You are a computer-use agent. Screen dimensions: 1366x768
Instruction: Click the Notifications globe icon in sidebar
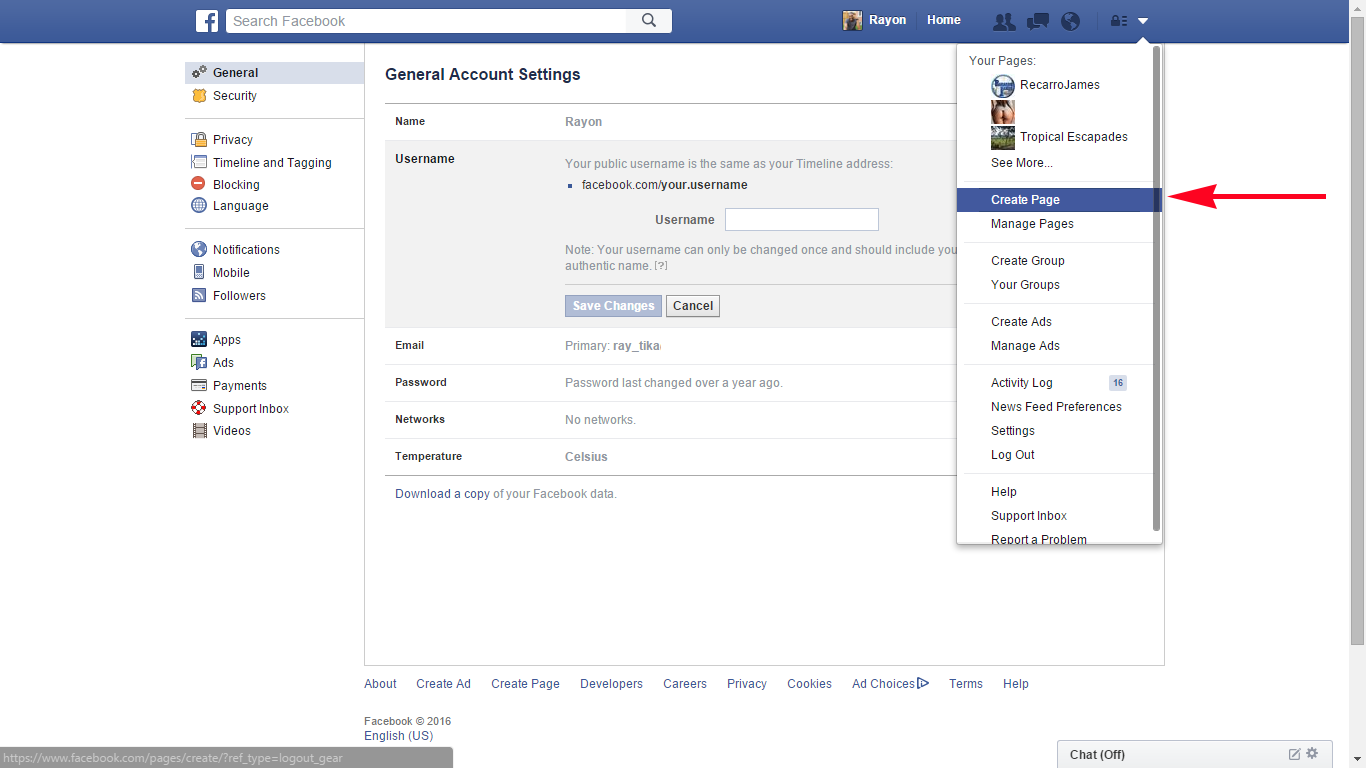pyautogui.click(x=199, y=250)
